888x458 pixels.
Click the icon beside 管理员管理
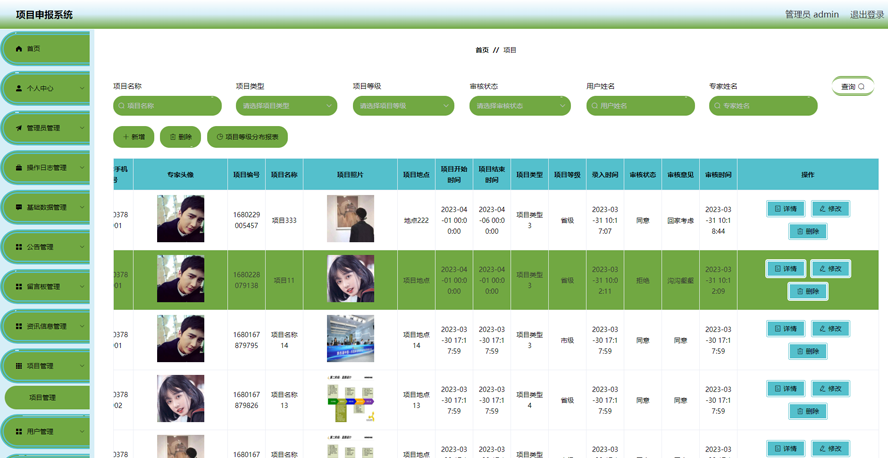[19, 128]
